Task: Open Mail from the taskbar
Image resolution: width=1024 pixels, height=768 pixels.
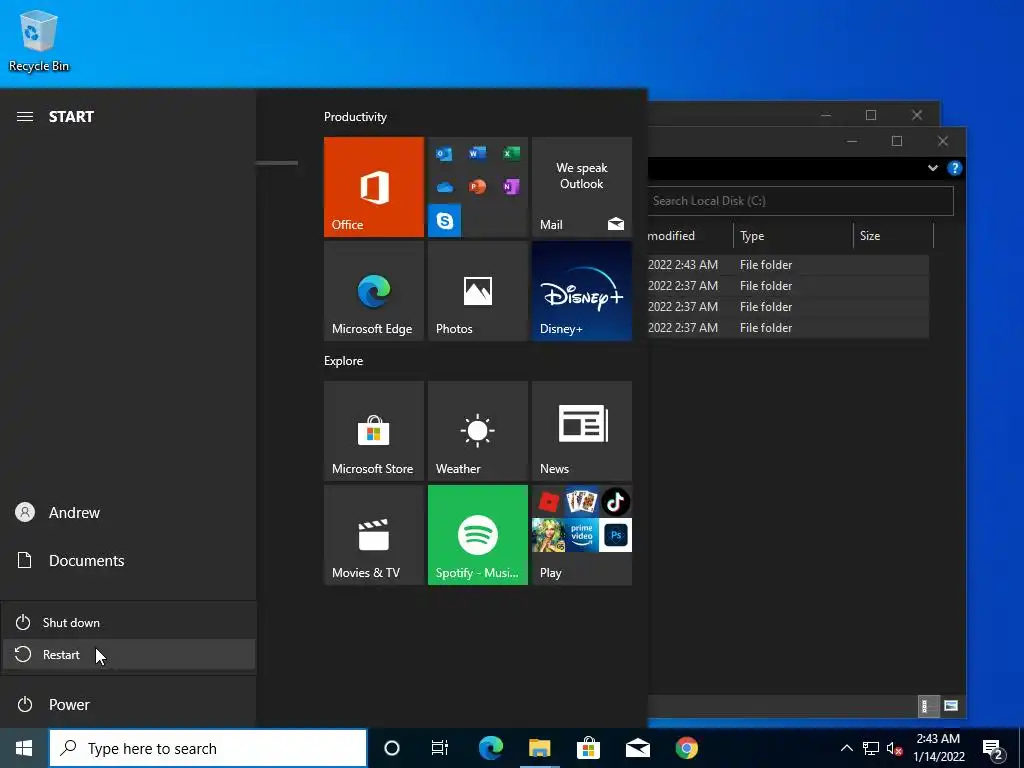Action: [637, 748]
